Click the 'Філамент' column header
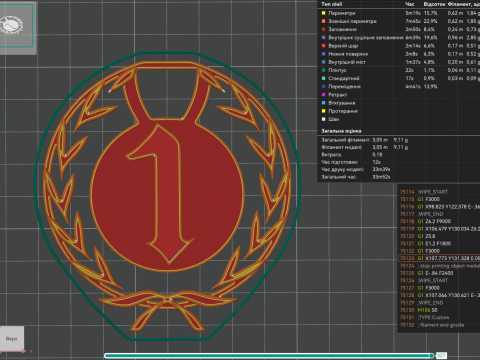 pos(463,4)
